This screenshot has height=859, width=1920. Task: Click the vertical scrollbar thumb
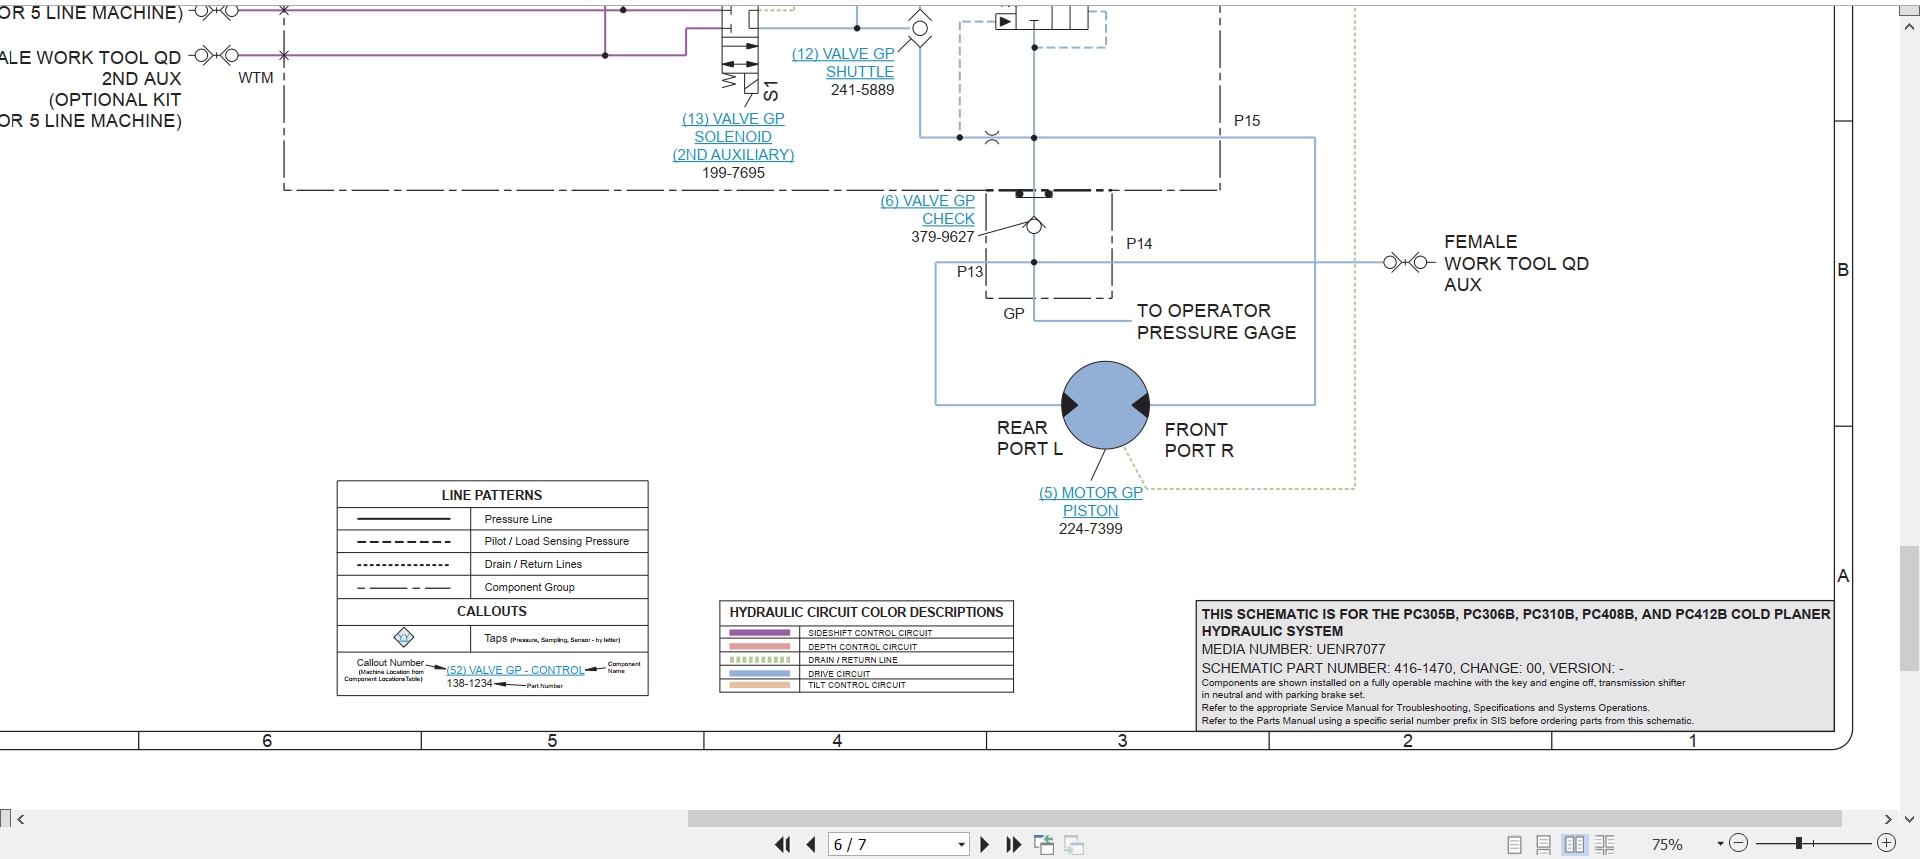point(1910,608)
